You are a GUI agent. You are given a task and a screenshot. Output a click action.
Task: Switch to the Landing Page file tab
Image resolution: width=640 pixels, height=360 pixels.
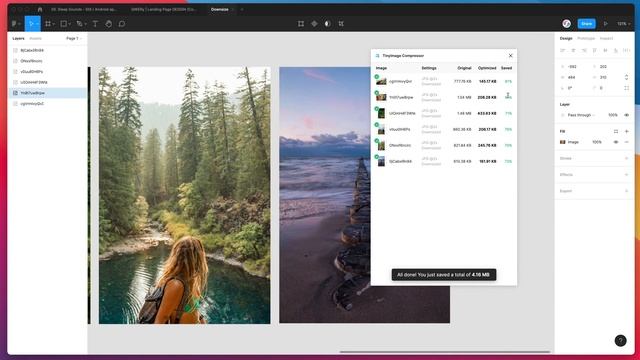pyautogui.click(x=163, y=9)
